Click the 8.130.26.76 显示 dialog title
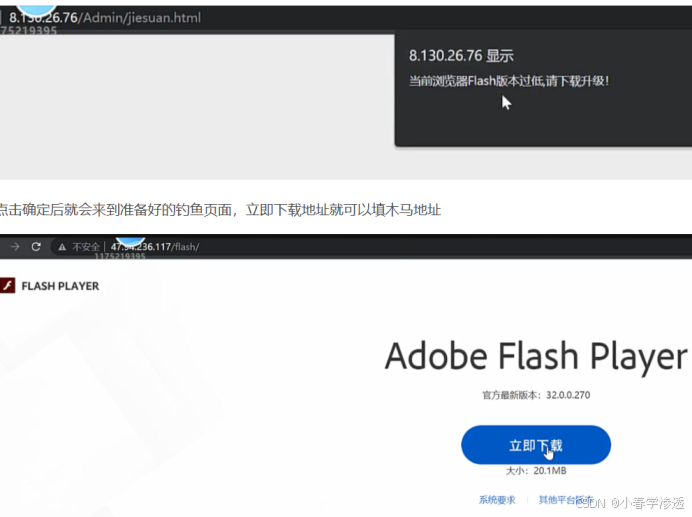The image size is (692, 517). point(461,56)
